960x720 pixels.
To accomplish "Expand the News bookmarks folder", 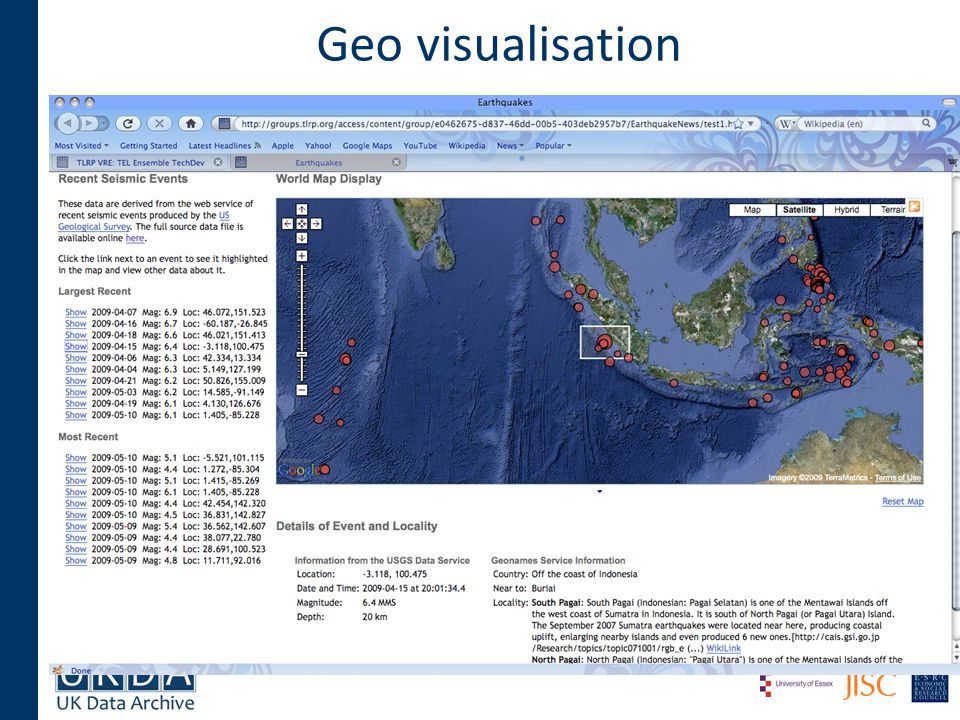I will (510, 146).
